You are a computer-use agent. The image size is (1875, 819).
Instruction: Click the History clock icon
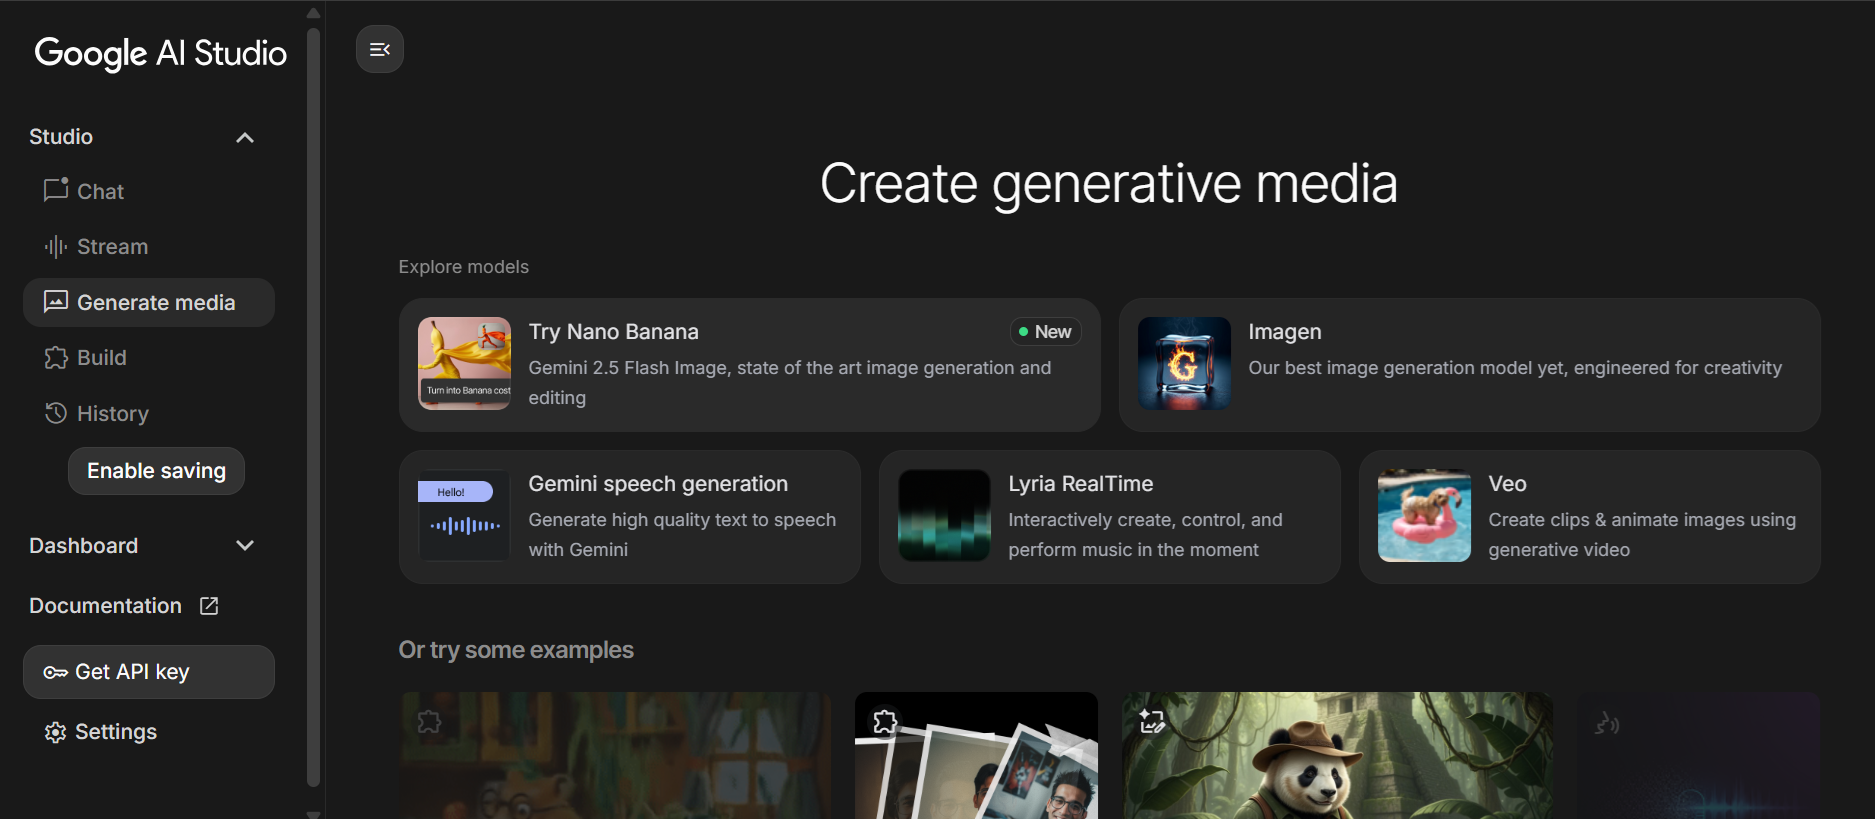coord(56,413)
